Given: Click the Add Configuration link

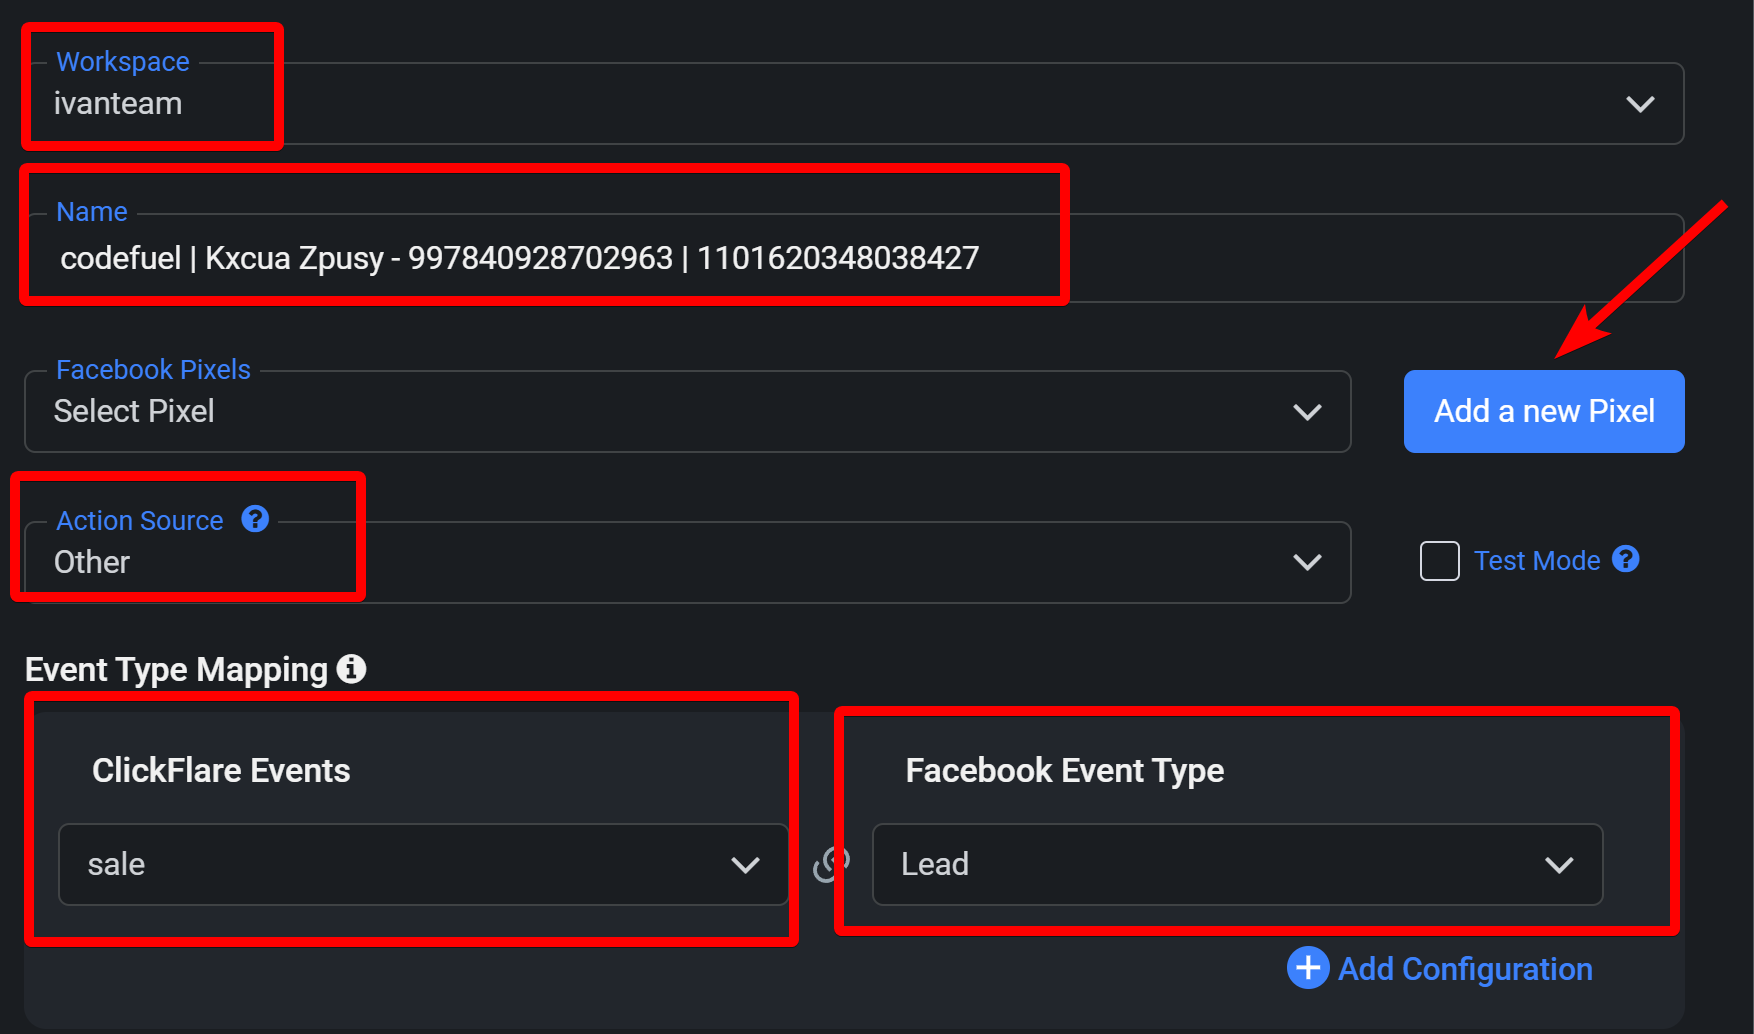Looking at the screenshot, I should point(1465,969).
